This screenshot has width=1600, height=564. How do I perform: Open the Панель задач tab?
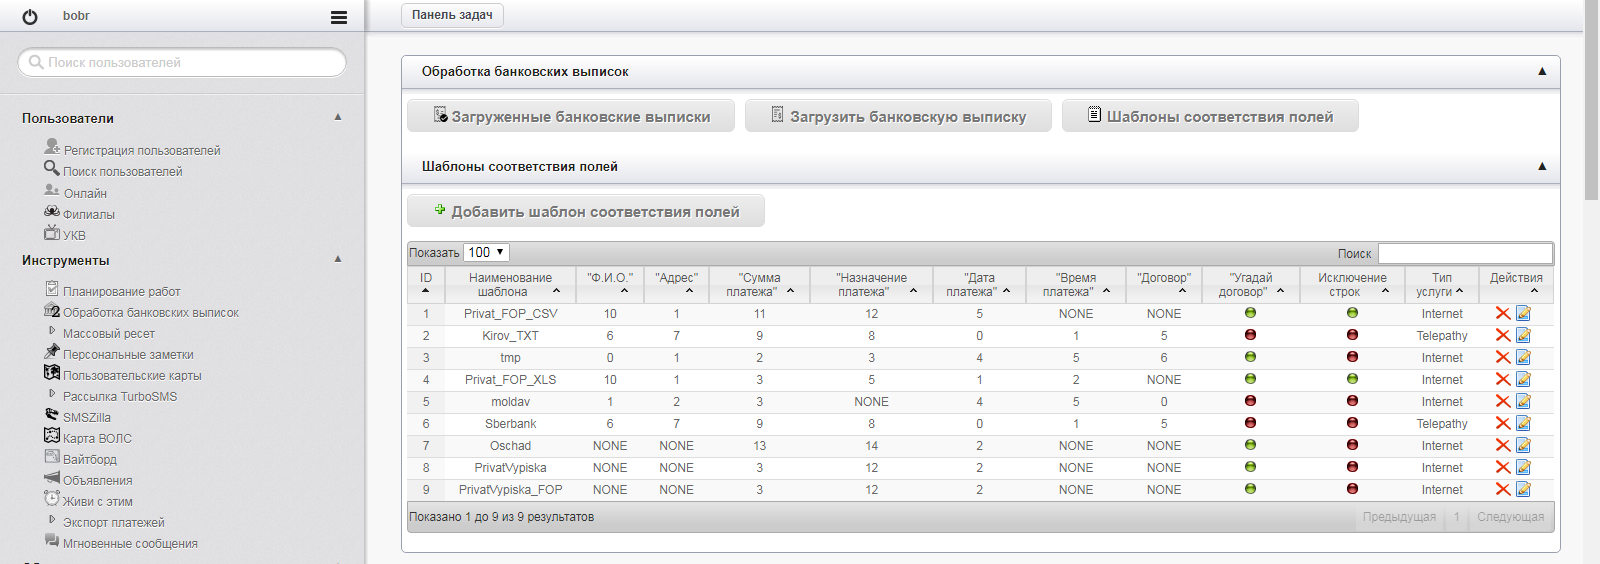[452, 15]
